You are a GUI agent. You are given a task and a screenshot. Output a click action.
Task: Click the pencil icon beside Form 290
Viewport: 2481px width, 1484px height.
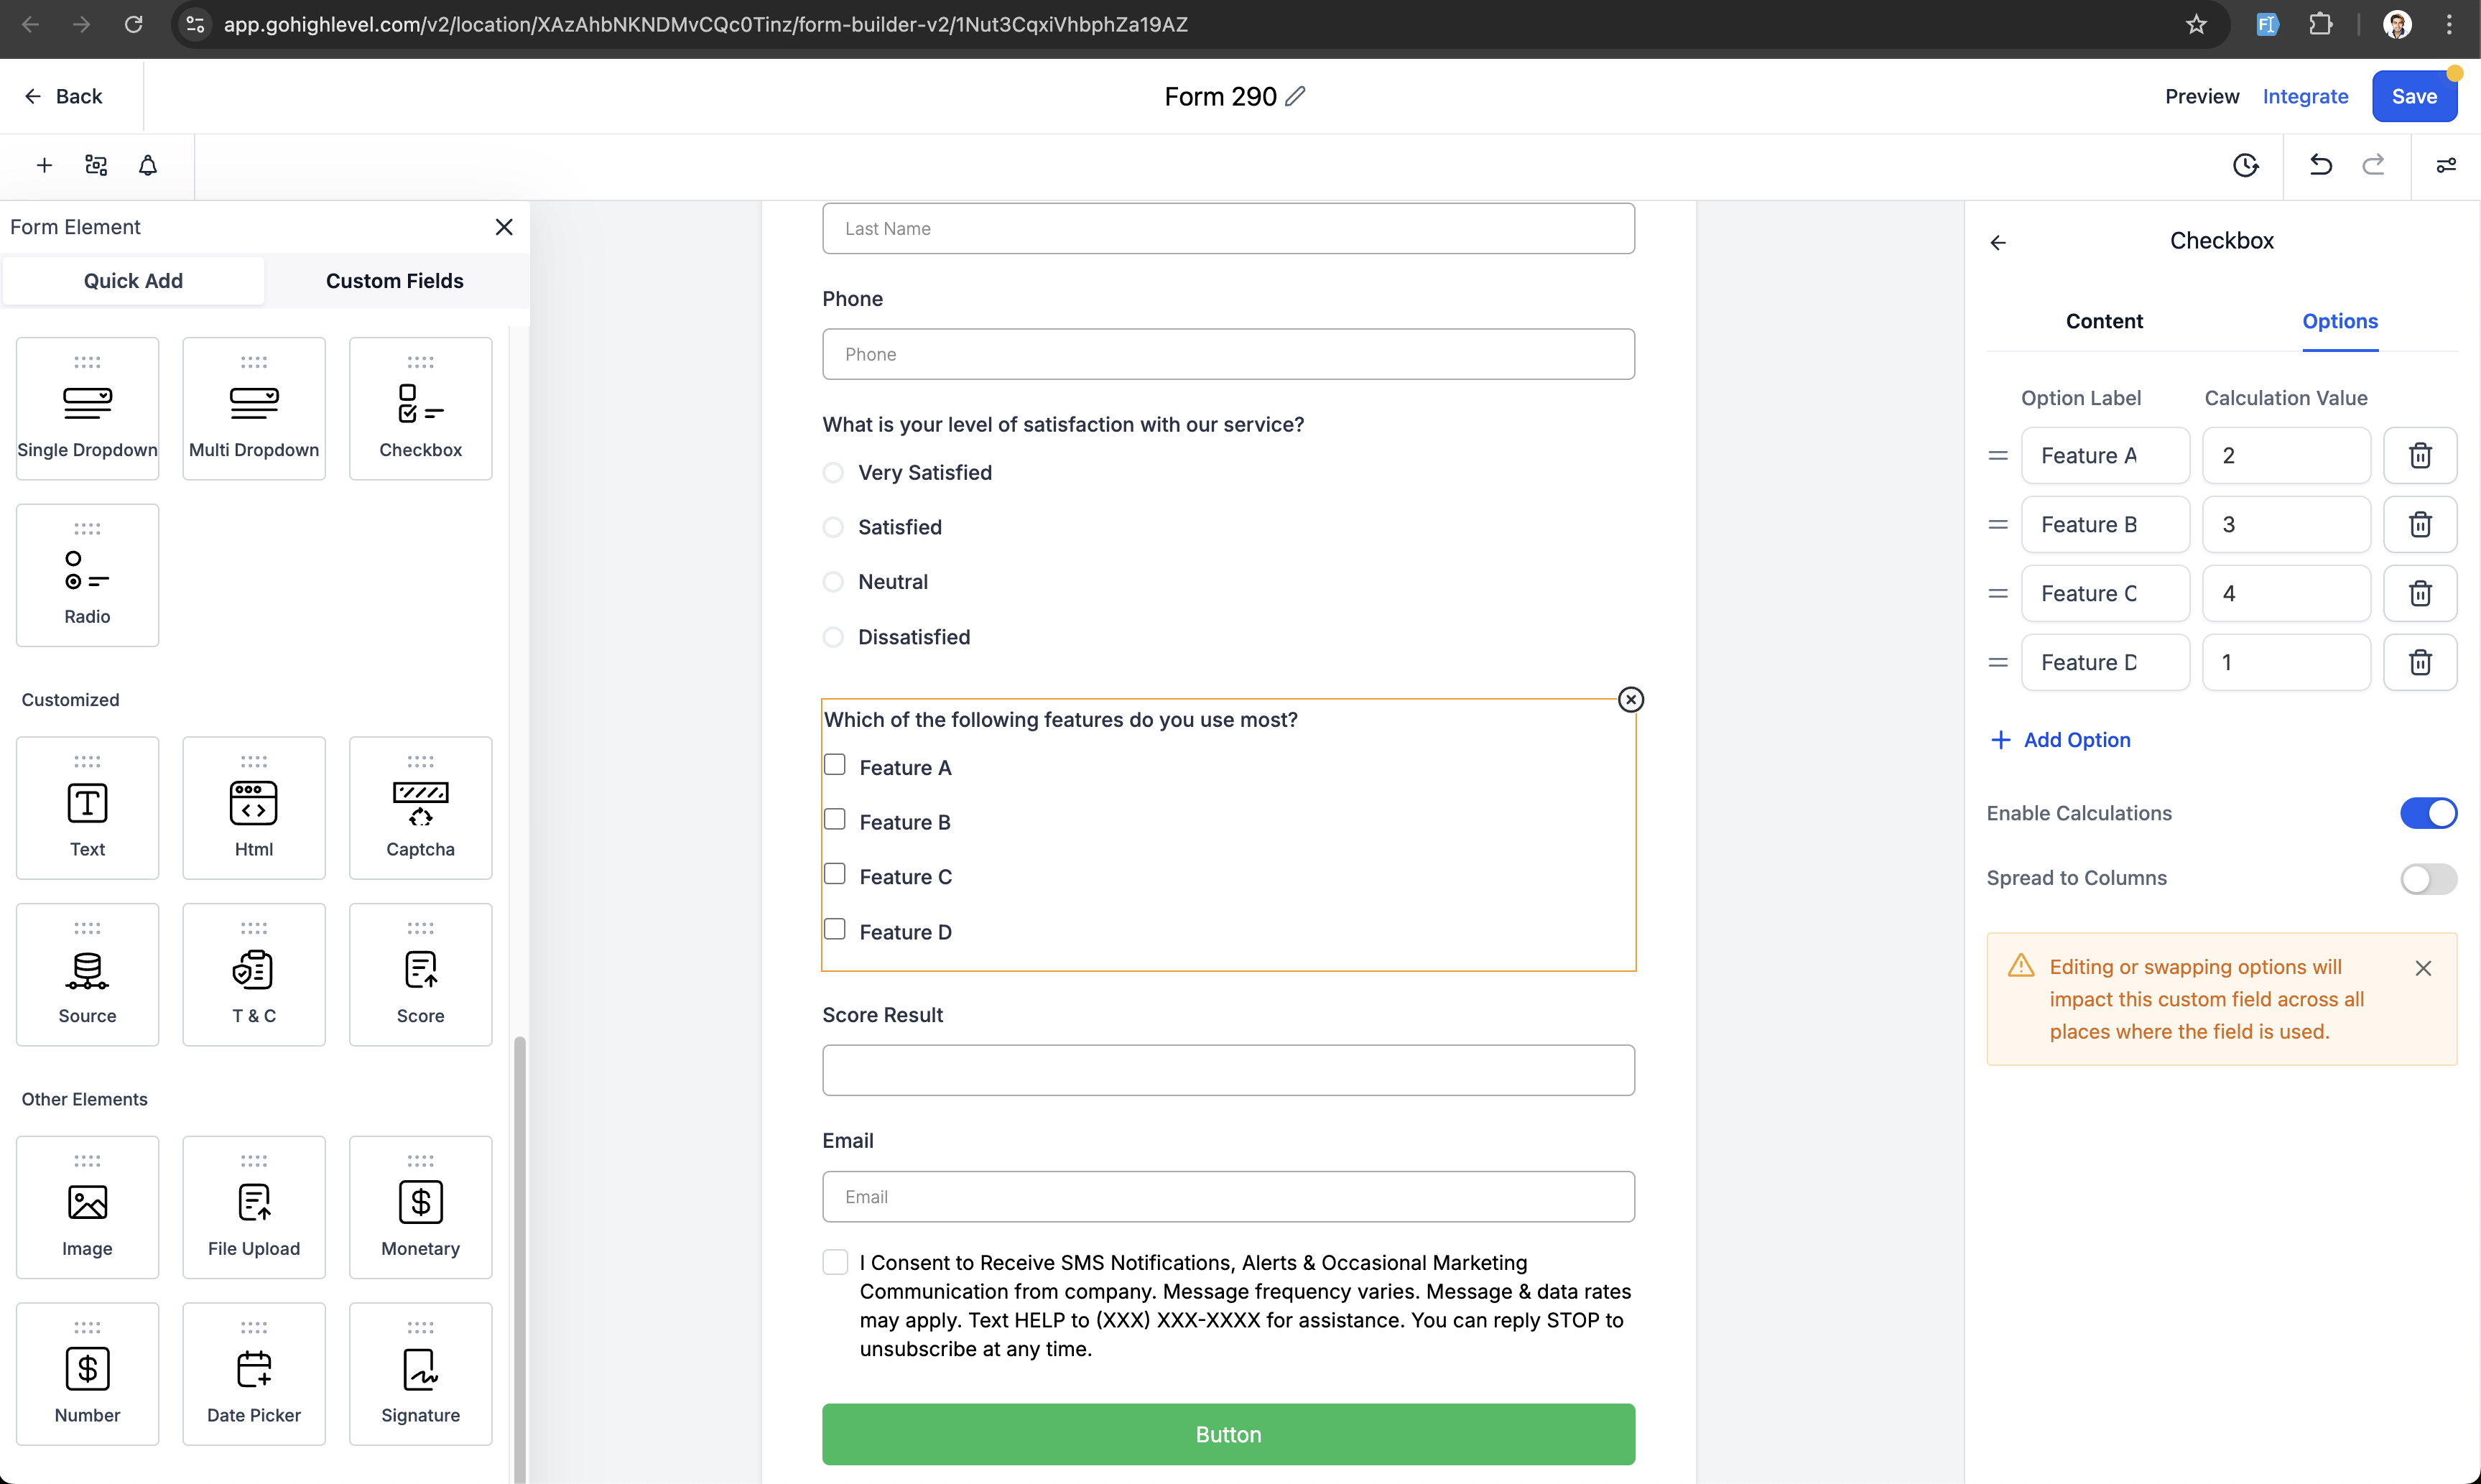tap(1296, 96)
